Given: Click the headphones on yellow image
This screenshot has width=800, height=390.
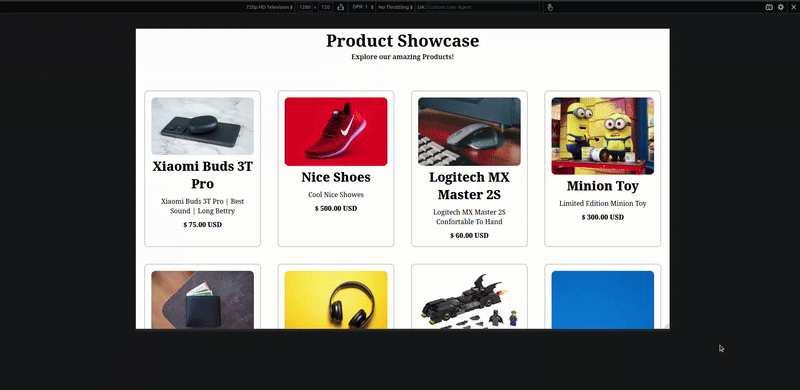Looking at the screenshot, I should 336,300.
